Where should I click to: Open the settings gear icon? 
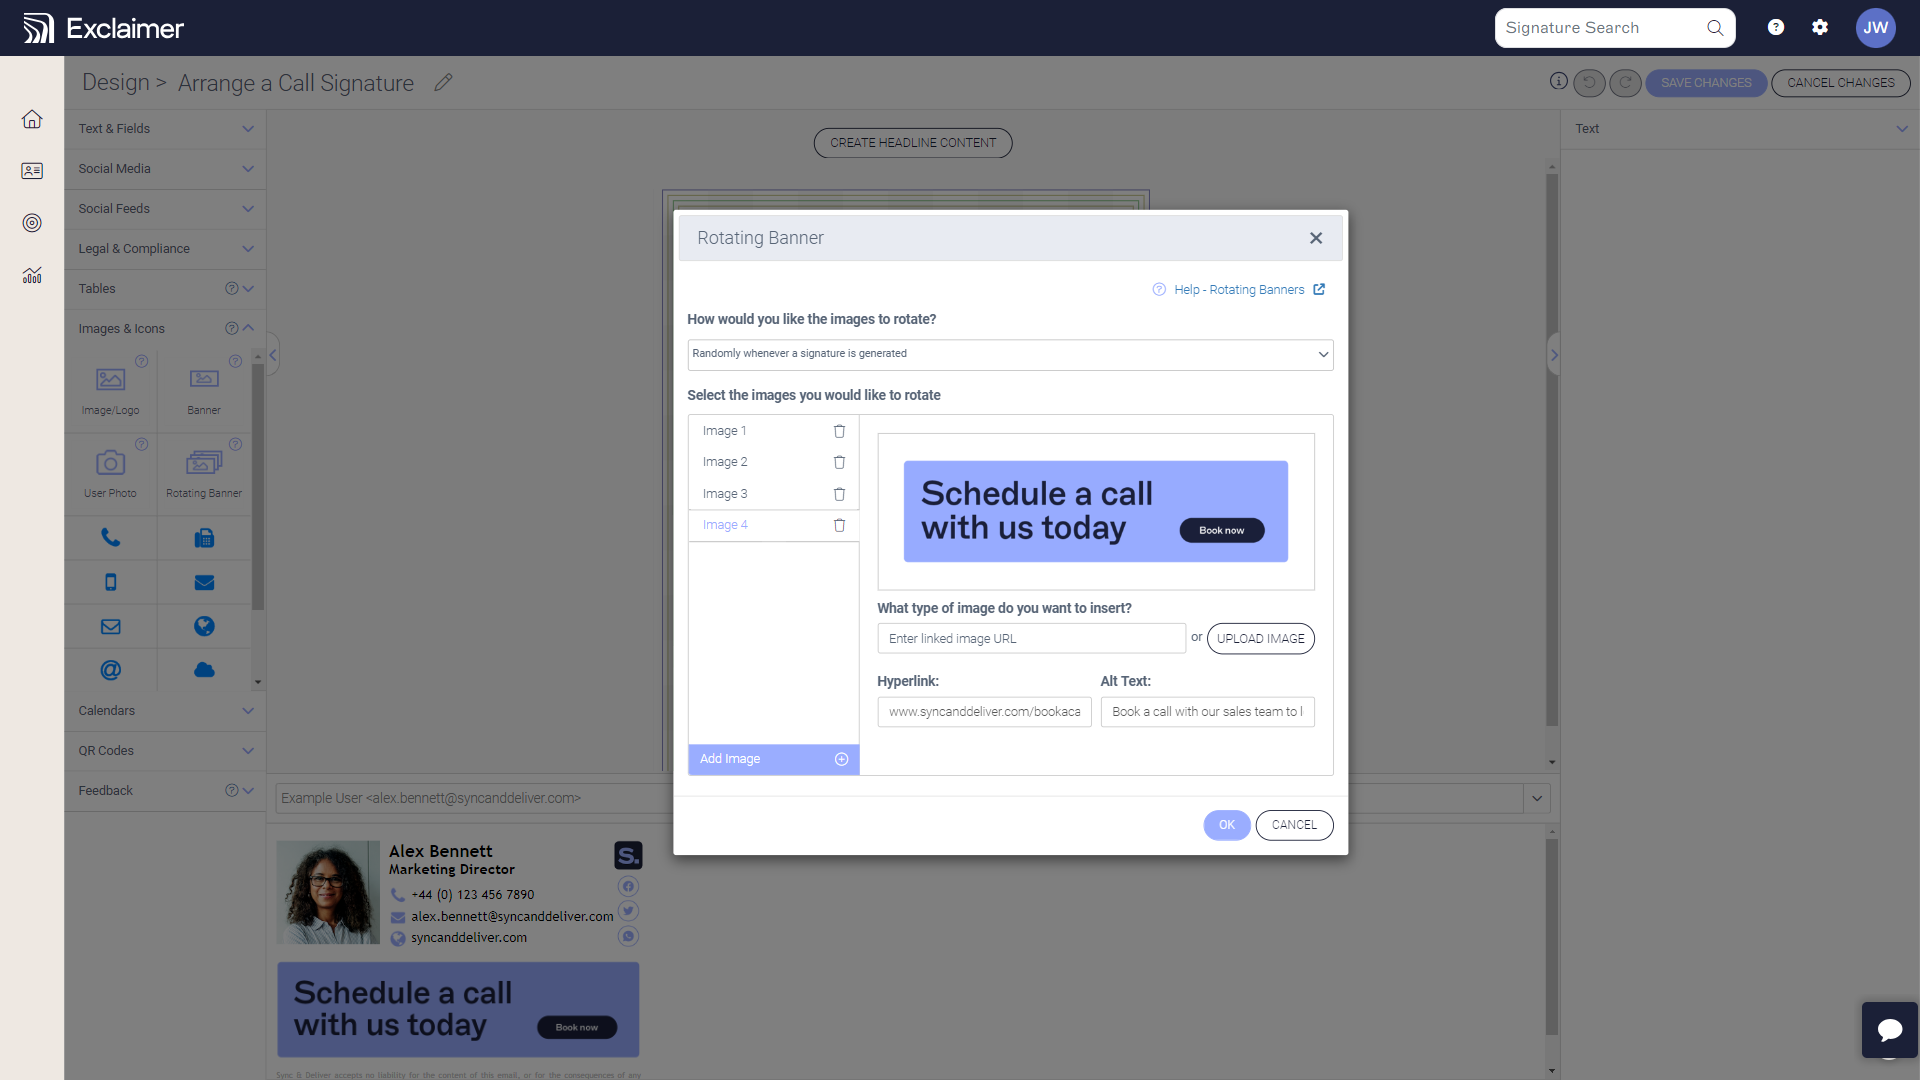(1820, 27)
